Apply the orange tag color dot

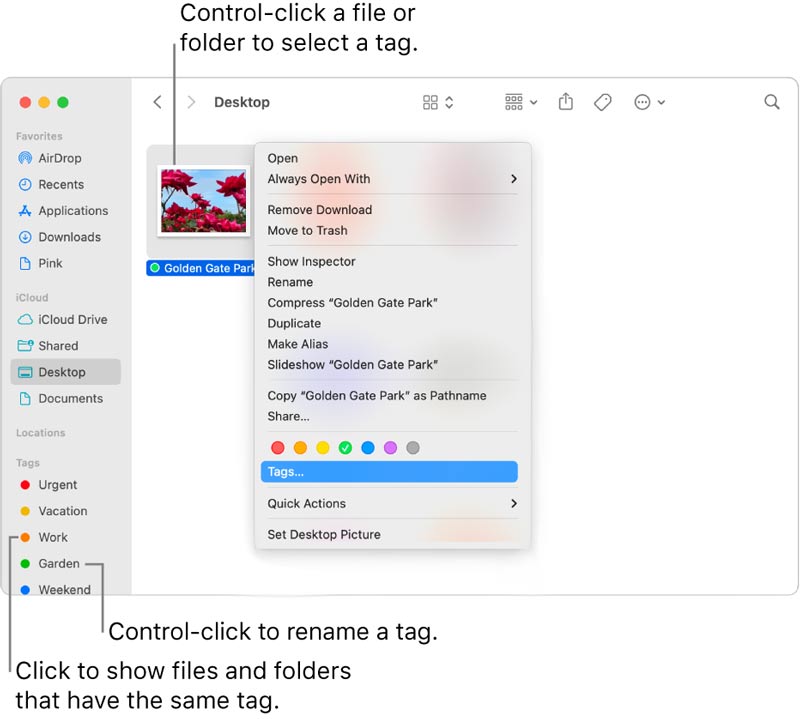click(x=301, y=448)
